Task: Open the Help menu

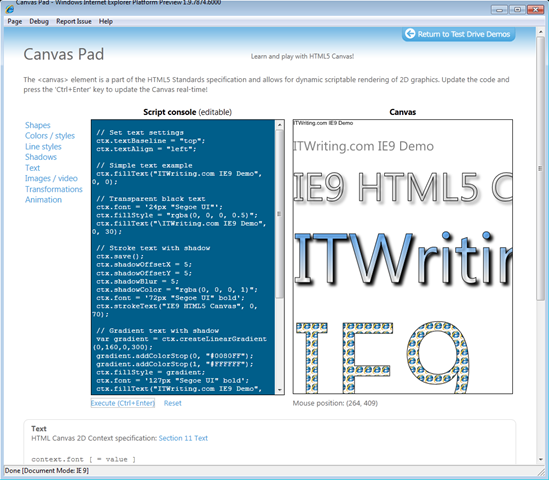Action: pos(106,21)
